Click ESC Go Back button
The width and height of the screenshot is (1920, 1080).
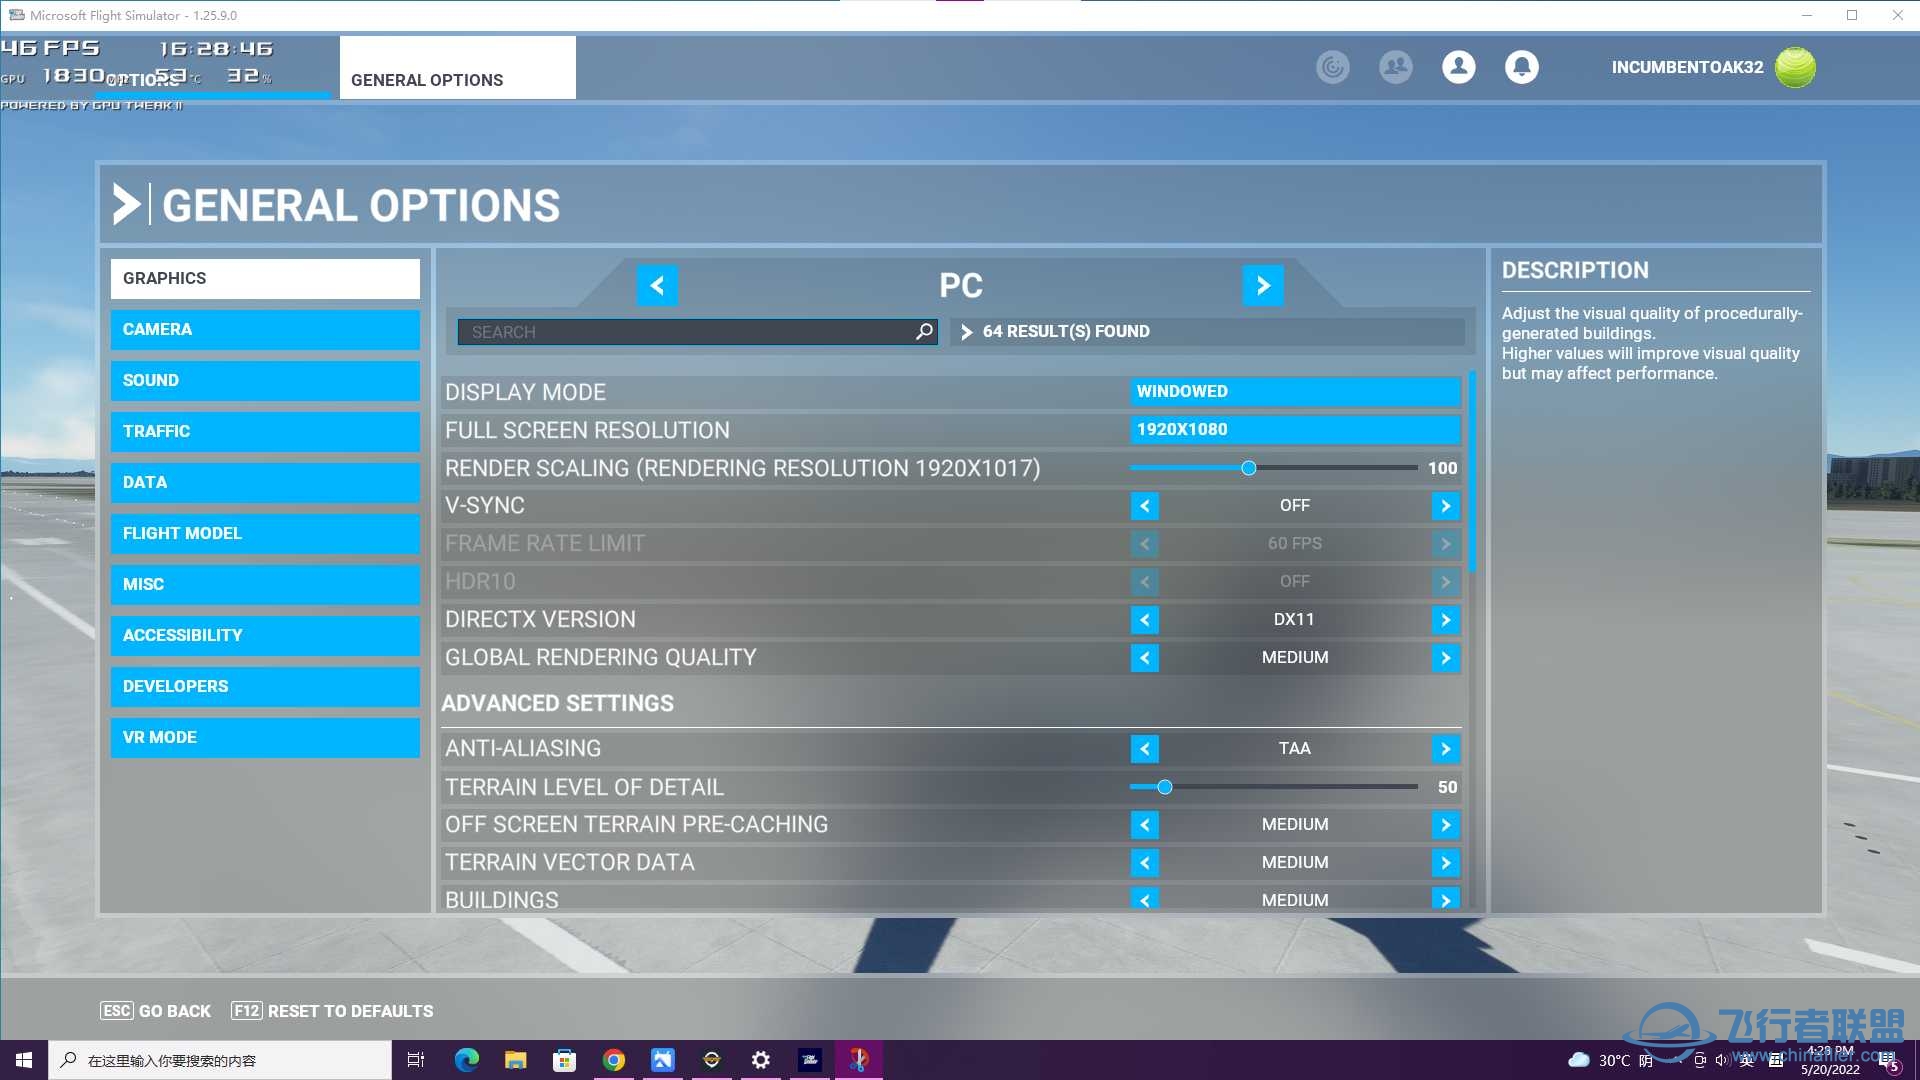(156, 1011)
